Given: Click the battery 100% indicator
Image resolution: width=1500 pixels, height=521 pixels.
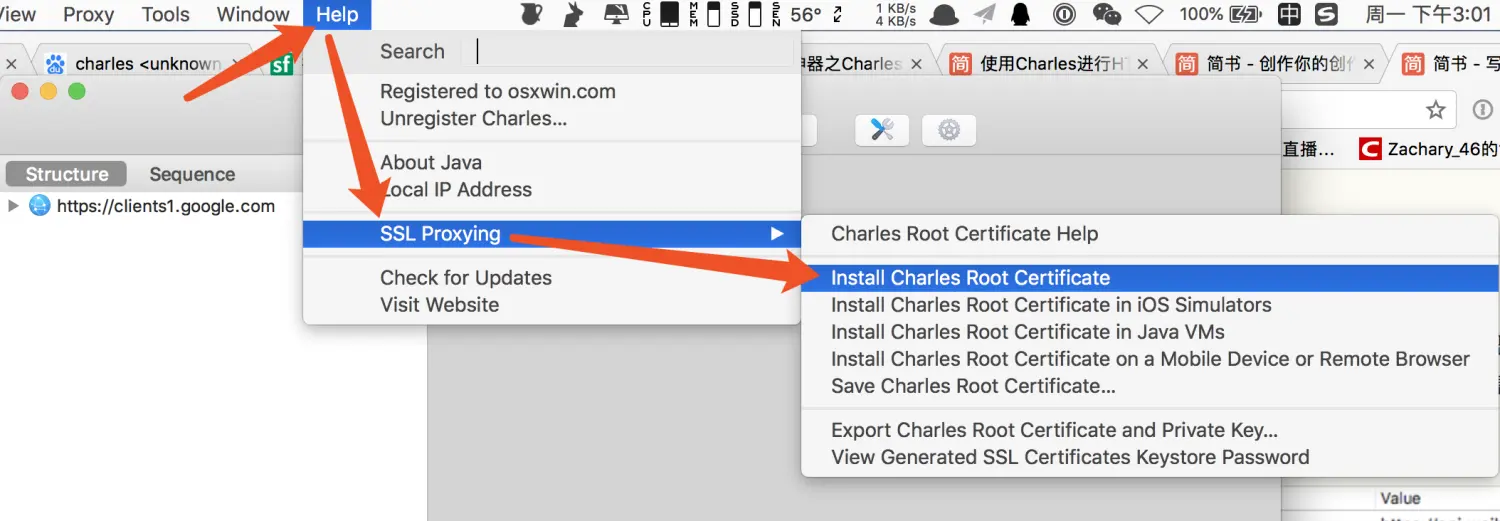Looking at the screenshot, I should 1220,14.
